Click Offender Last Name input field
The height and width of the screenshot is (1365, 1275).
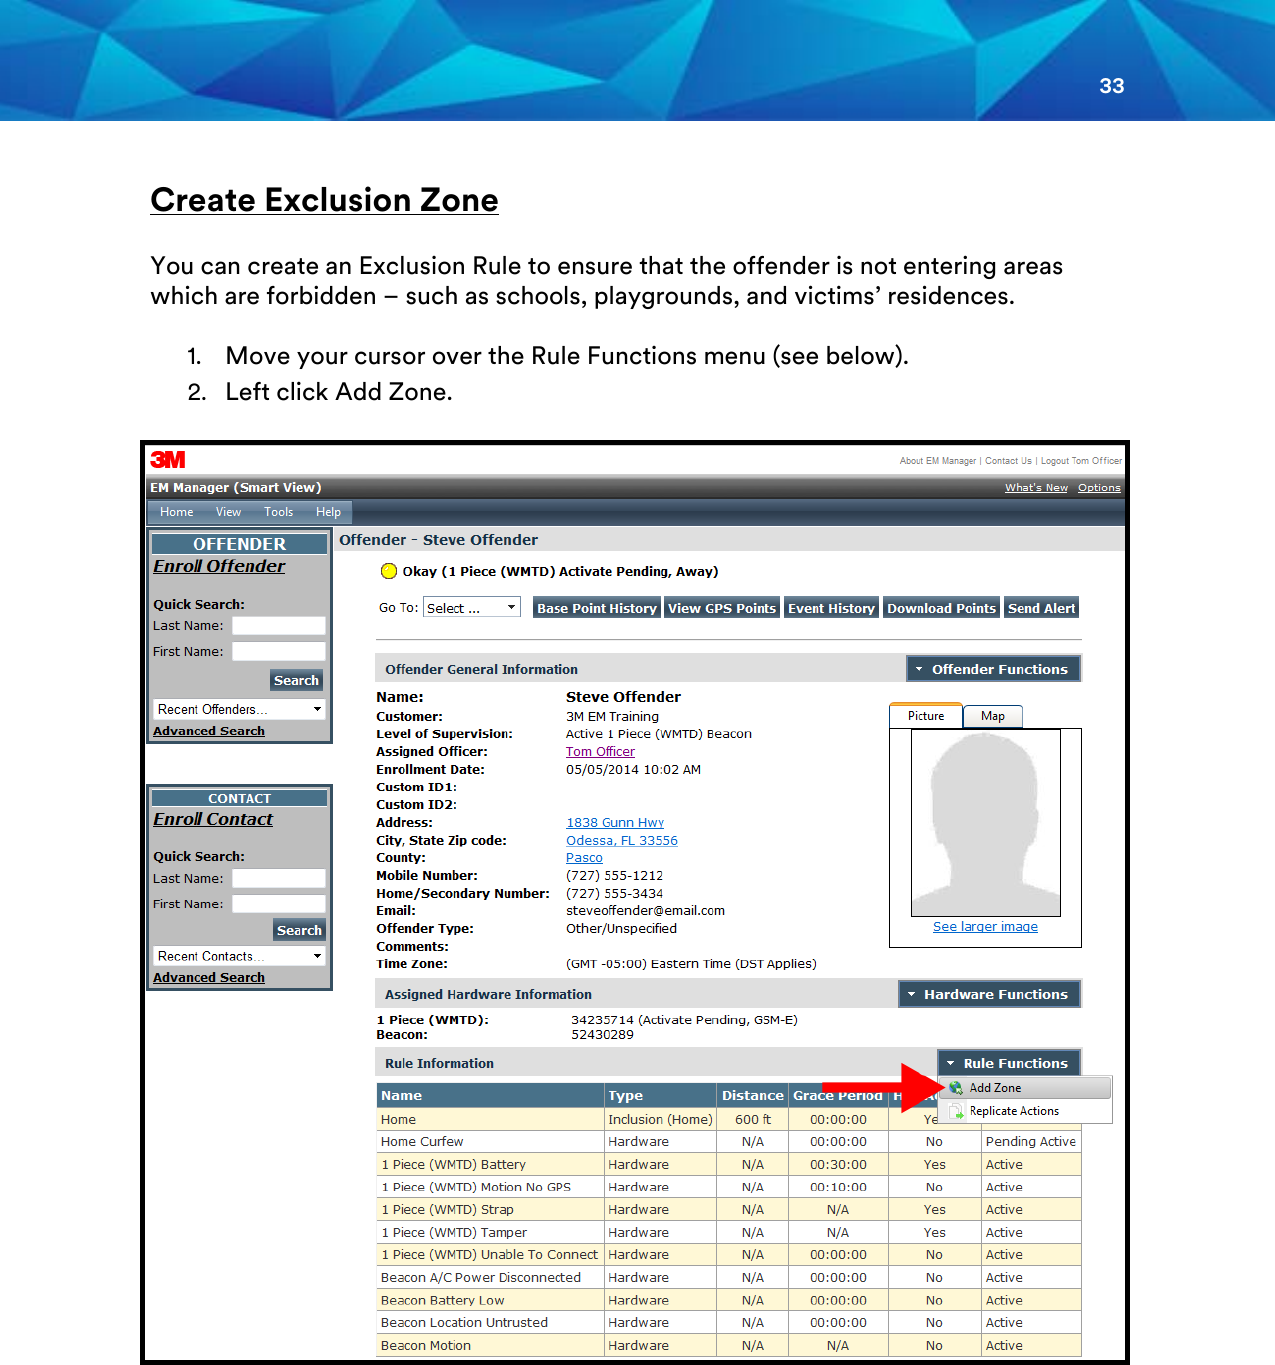279,625
